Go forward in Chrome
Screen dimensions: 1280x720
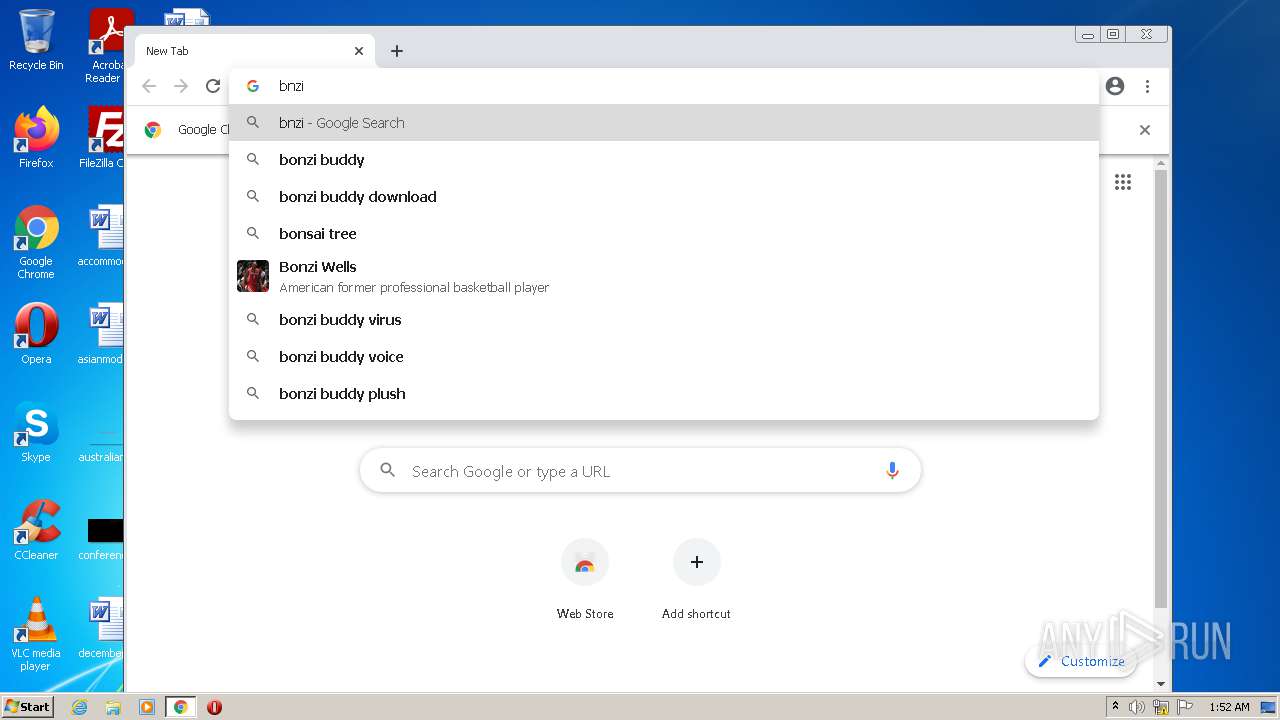pyautogui.click(x=181, y=86)
